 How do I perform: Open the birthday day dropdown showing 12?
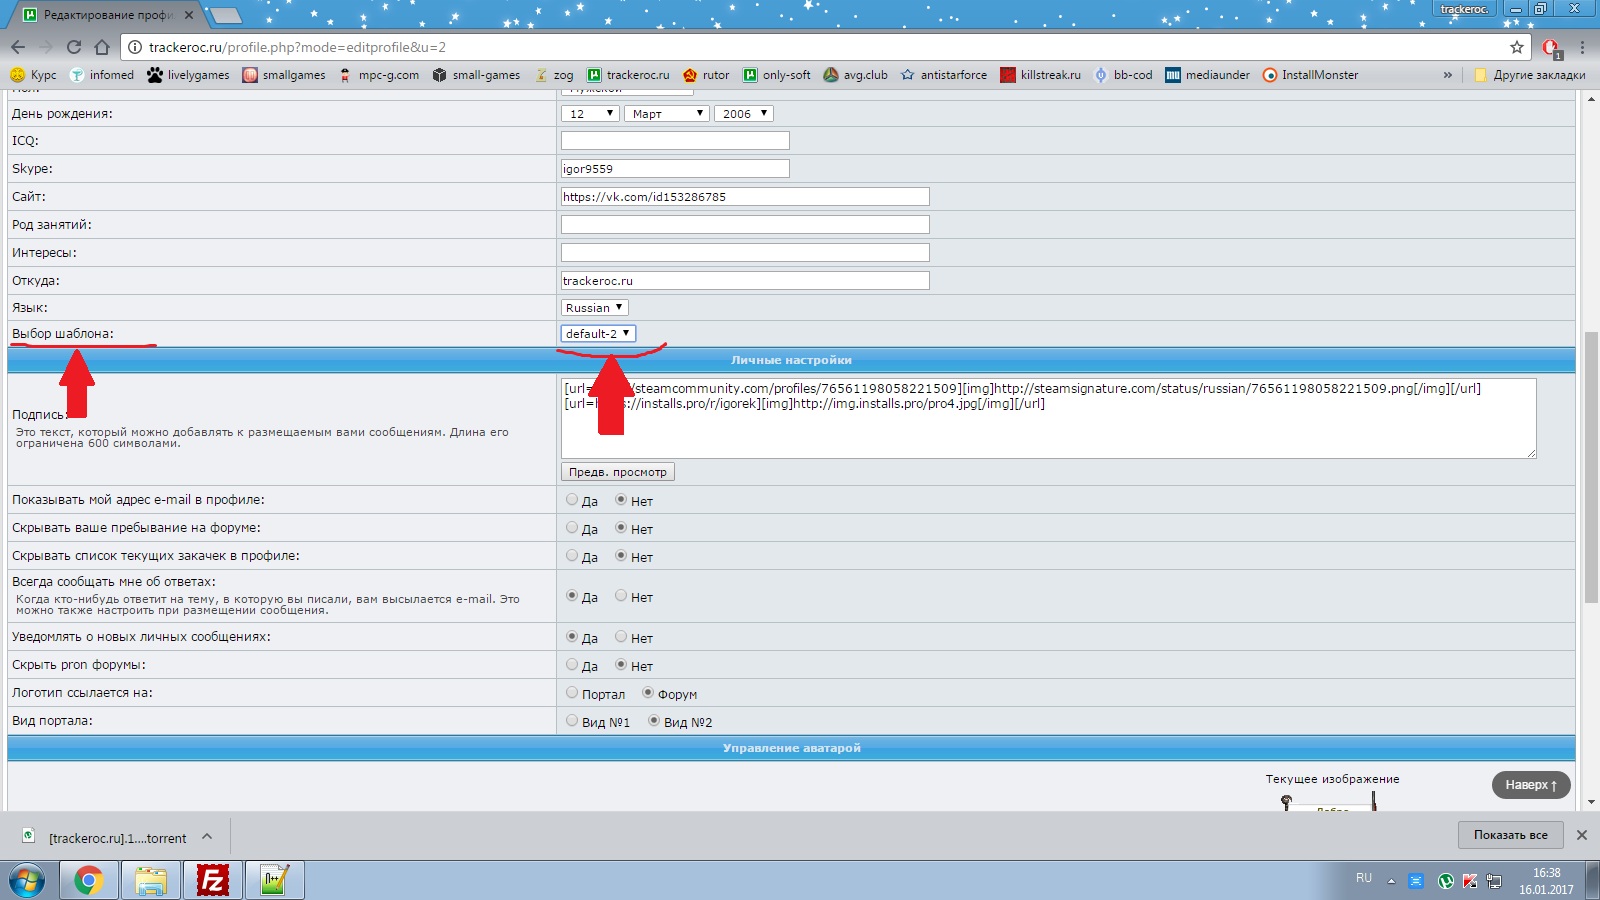tap(590, 113)
